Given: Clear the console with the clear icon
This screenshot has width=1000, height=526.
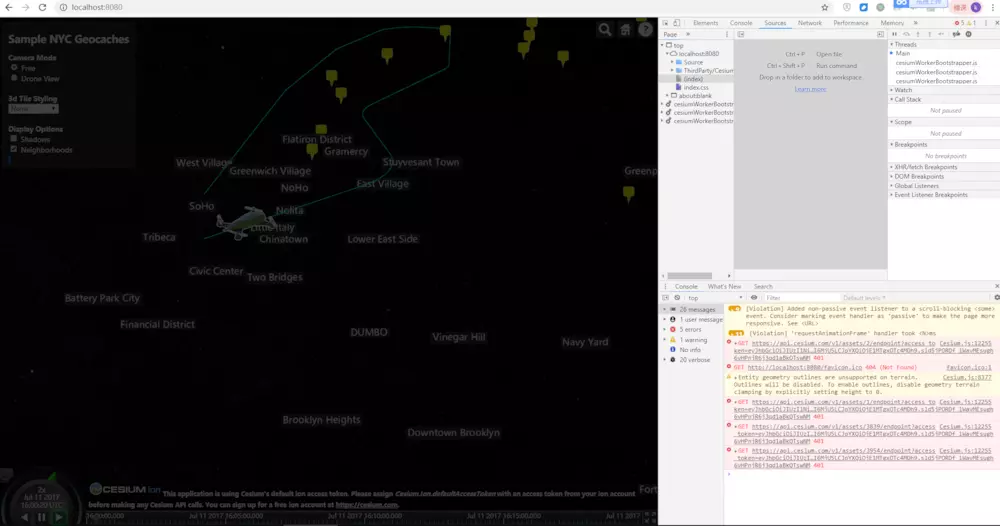Looking at the screenshot, I should 677,298.
